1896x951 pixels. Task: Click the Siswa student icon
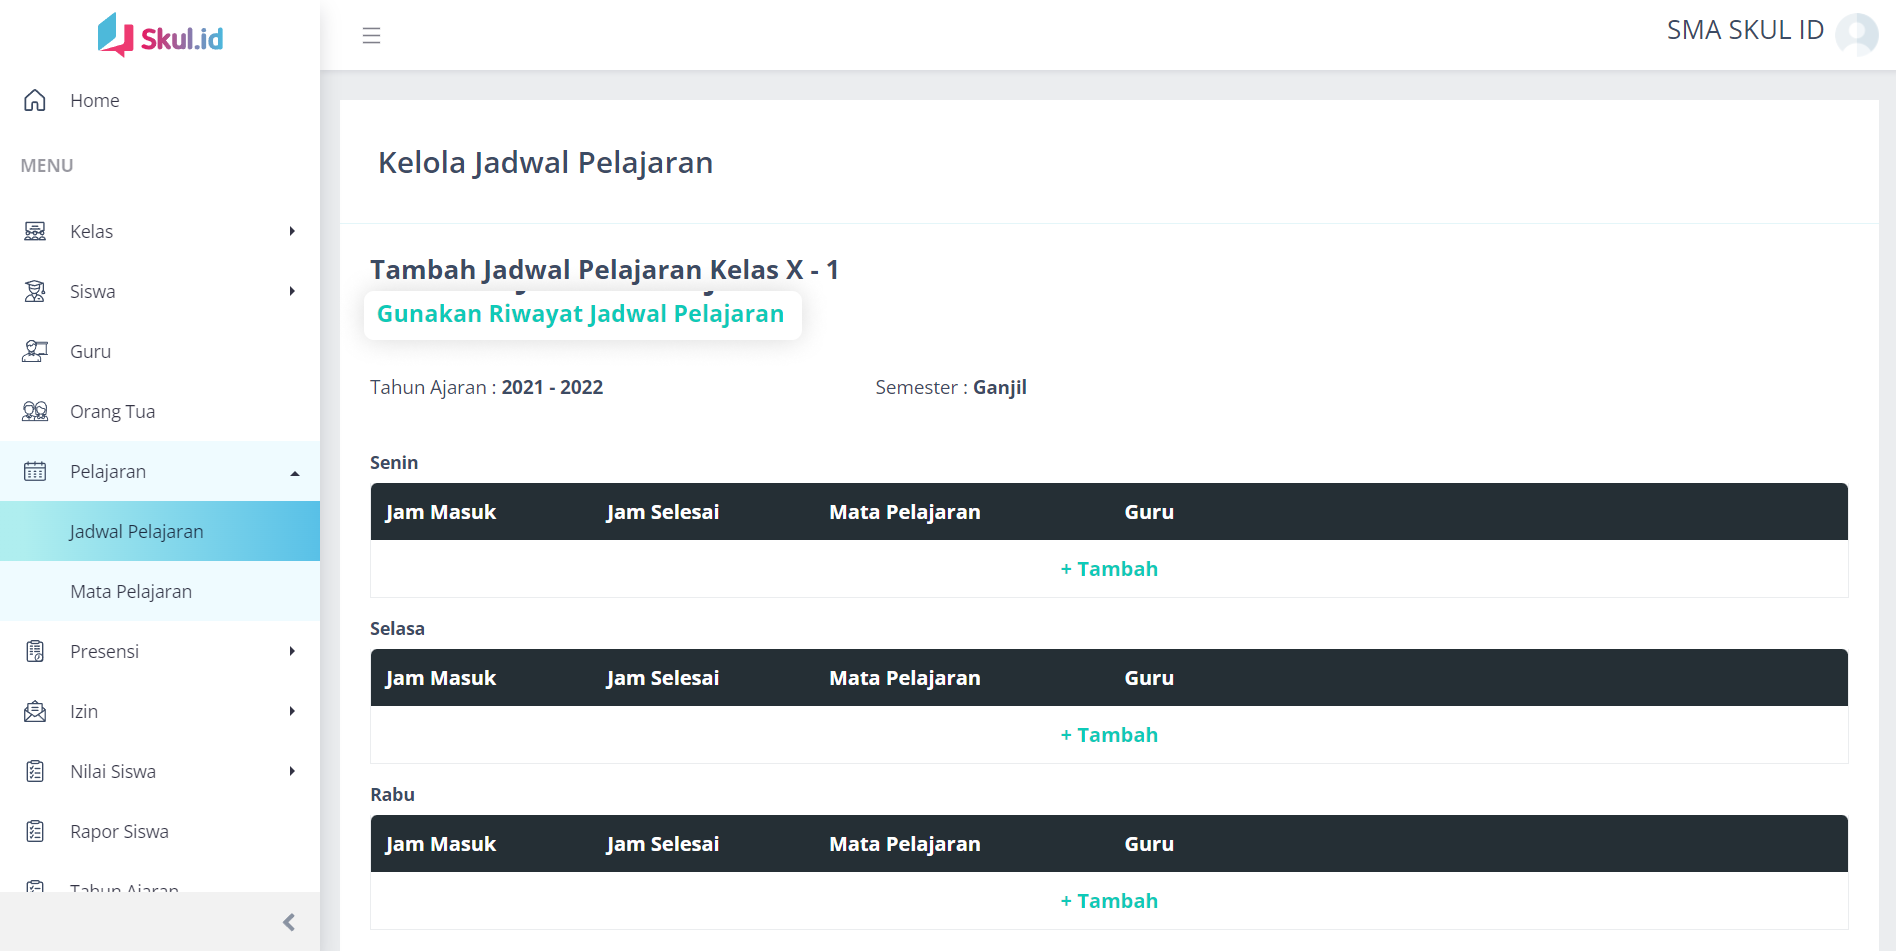point(35,291)
